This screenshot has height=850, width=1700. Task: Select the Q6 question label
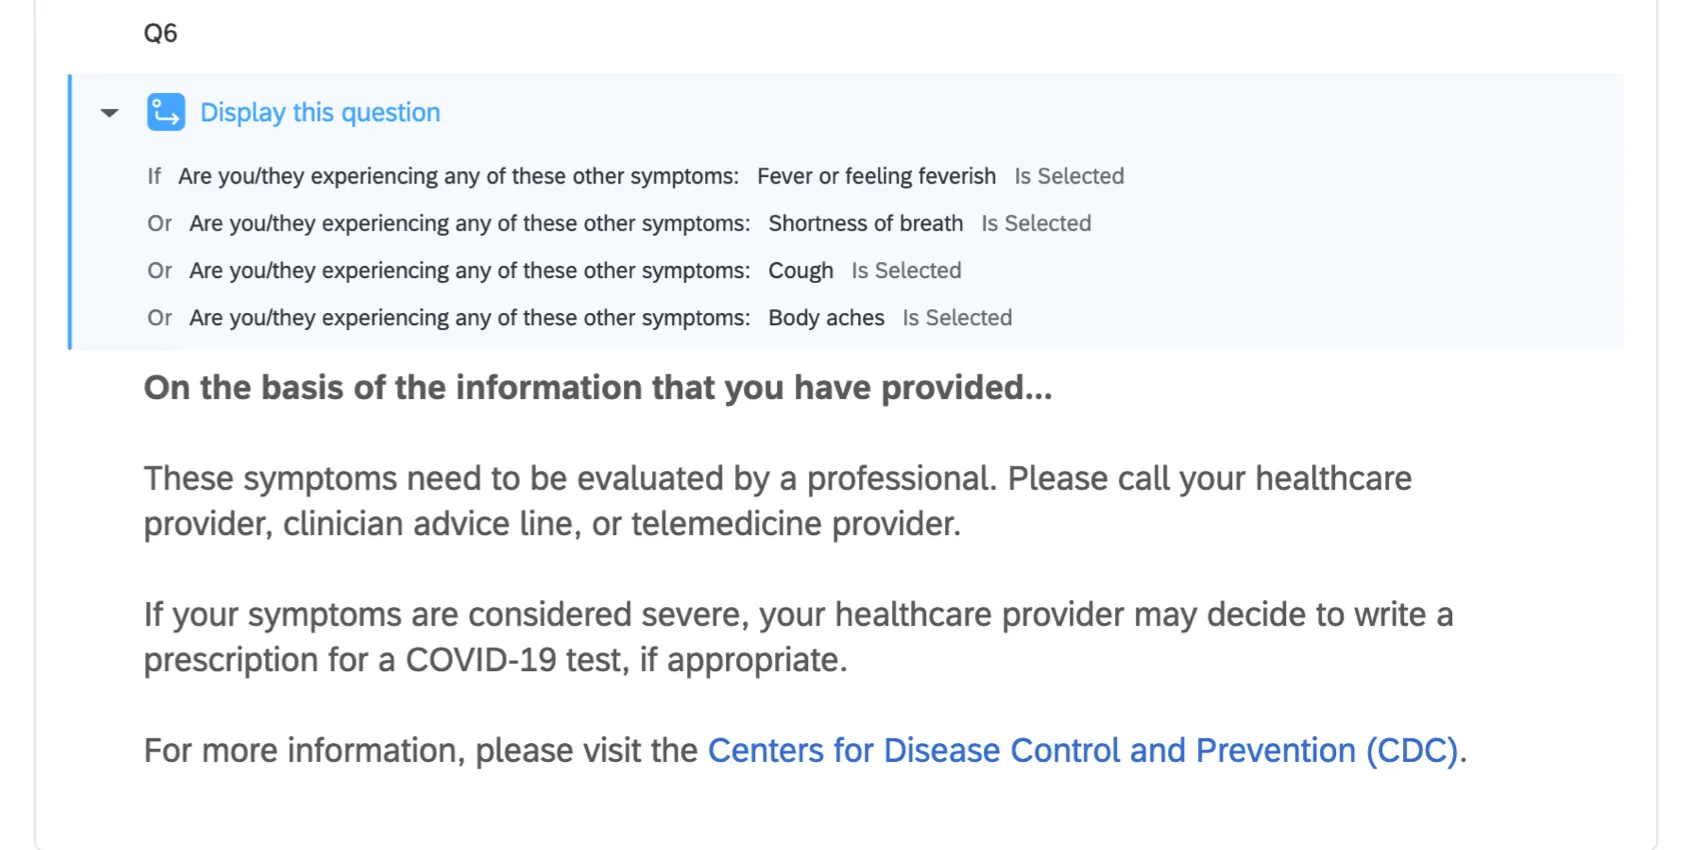[160, 31]
